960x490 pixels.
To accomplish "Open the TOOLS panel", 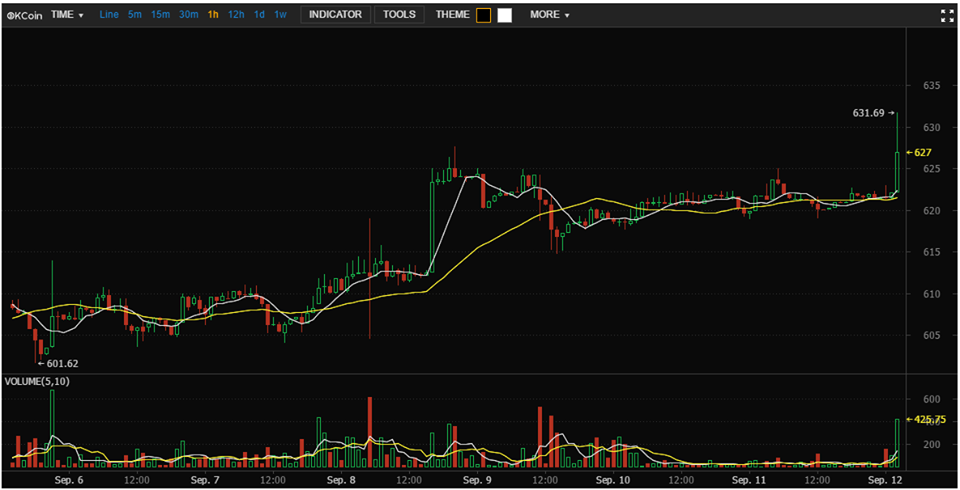I will [399, 15].
